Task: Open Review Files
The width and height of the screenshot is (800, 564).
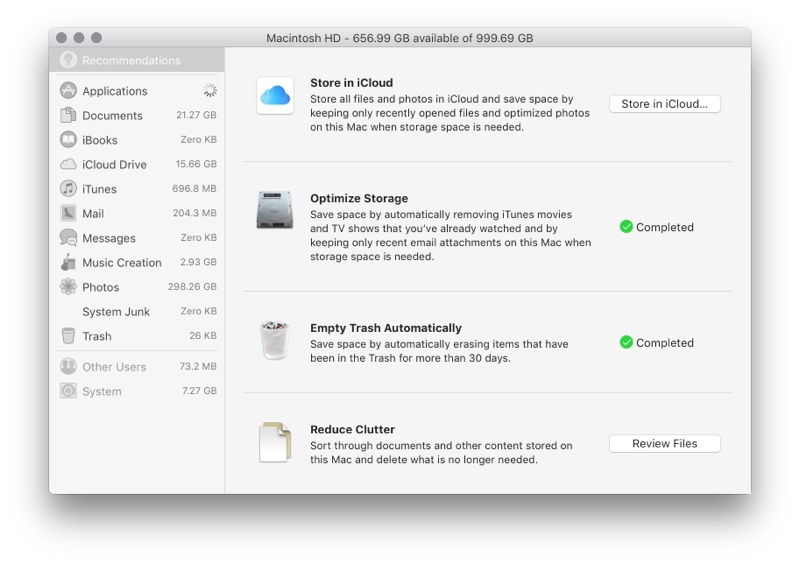Action: (x=664, y=444)
